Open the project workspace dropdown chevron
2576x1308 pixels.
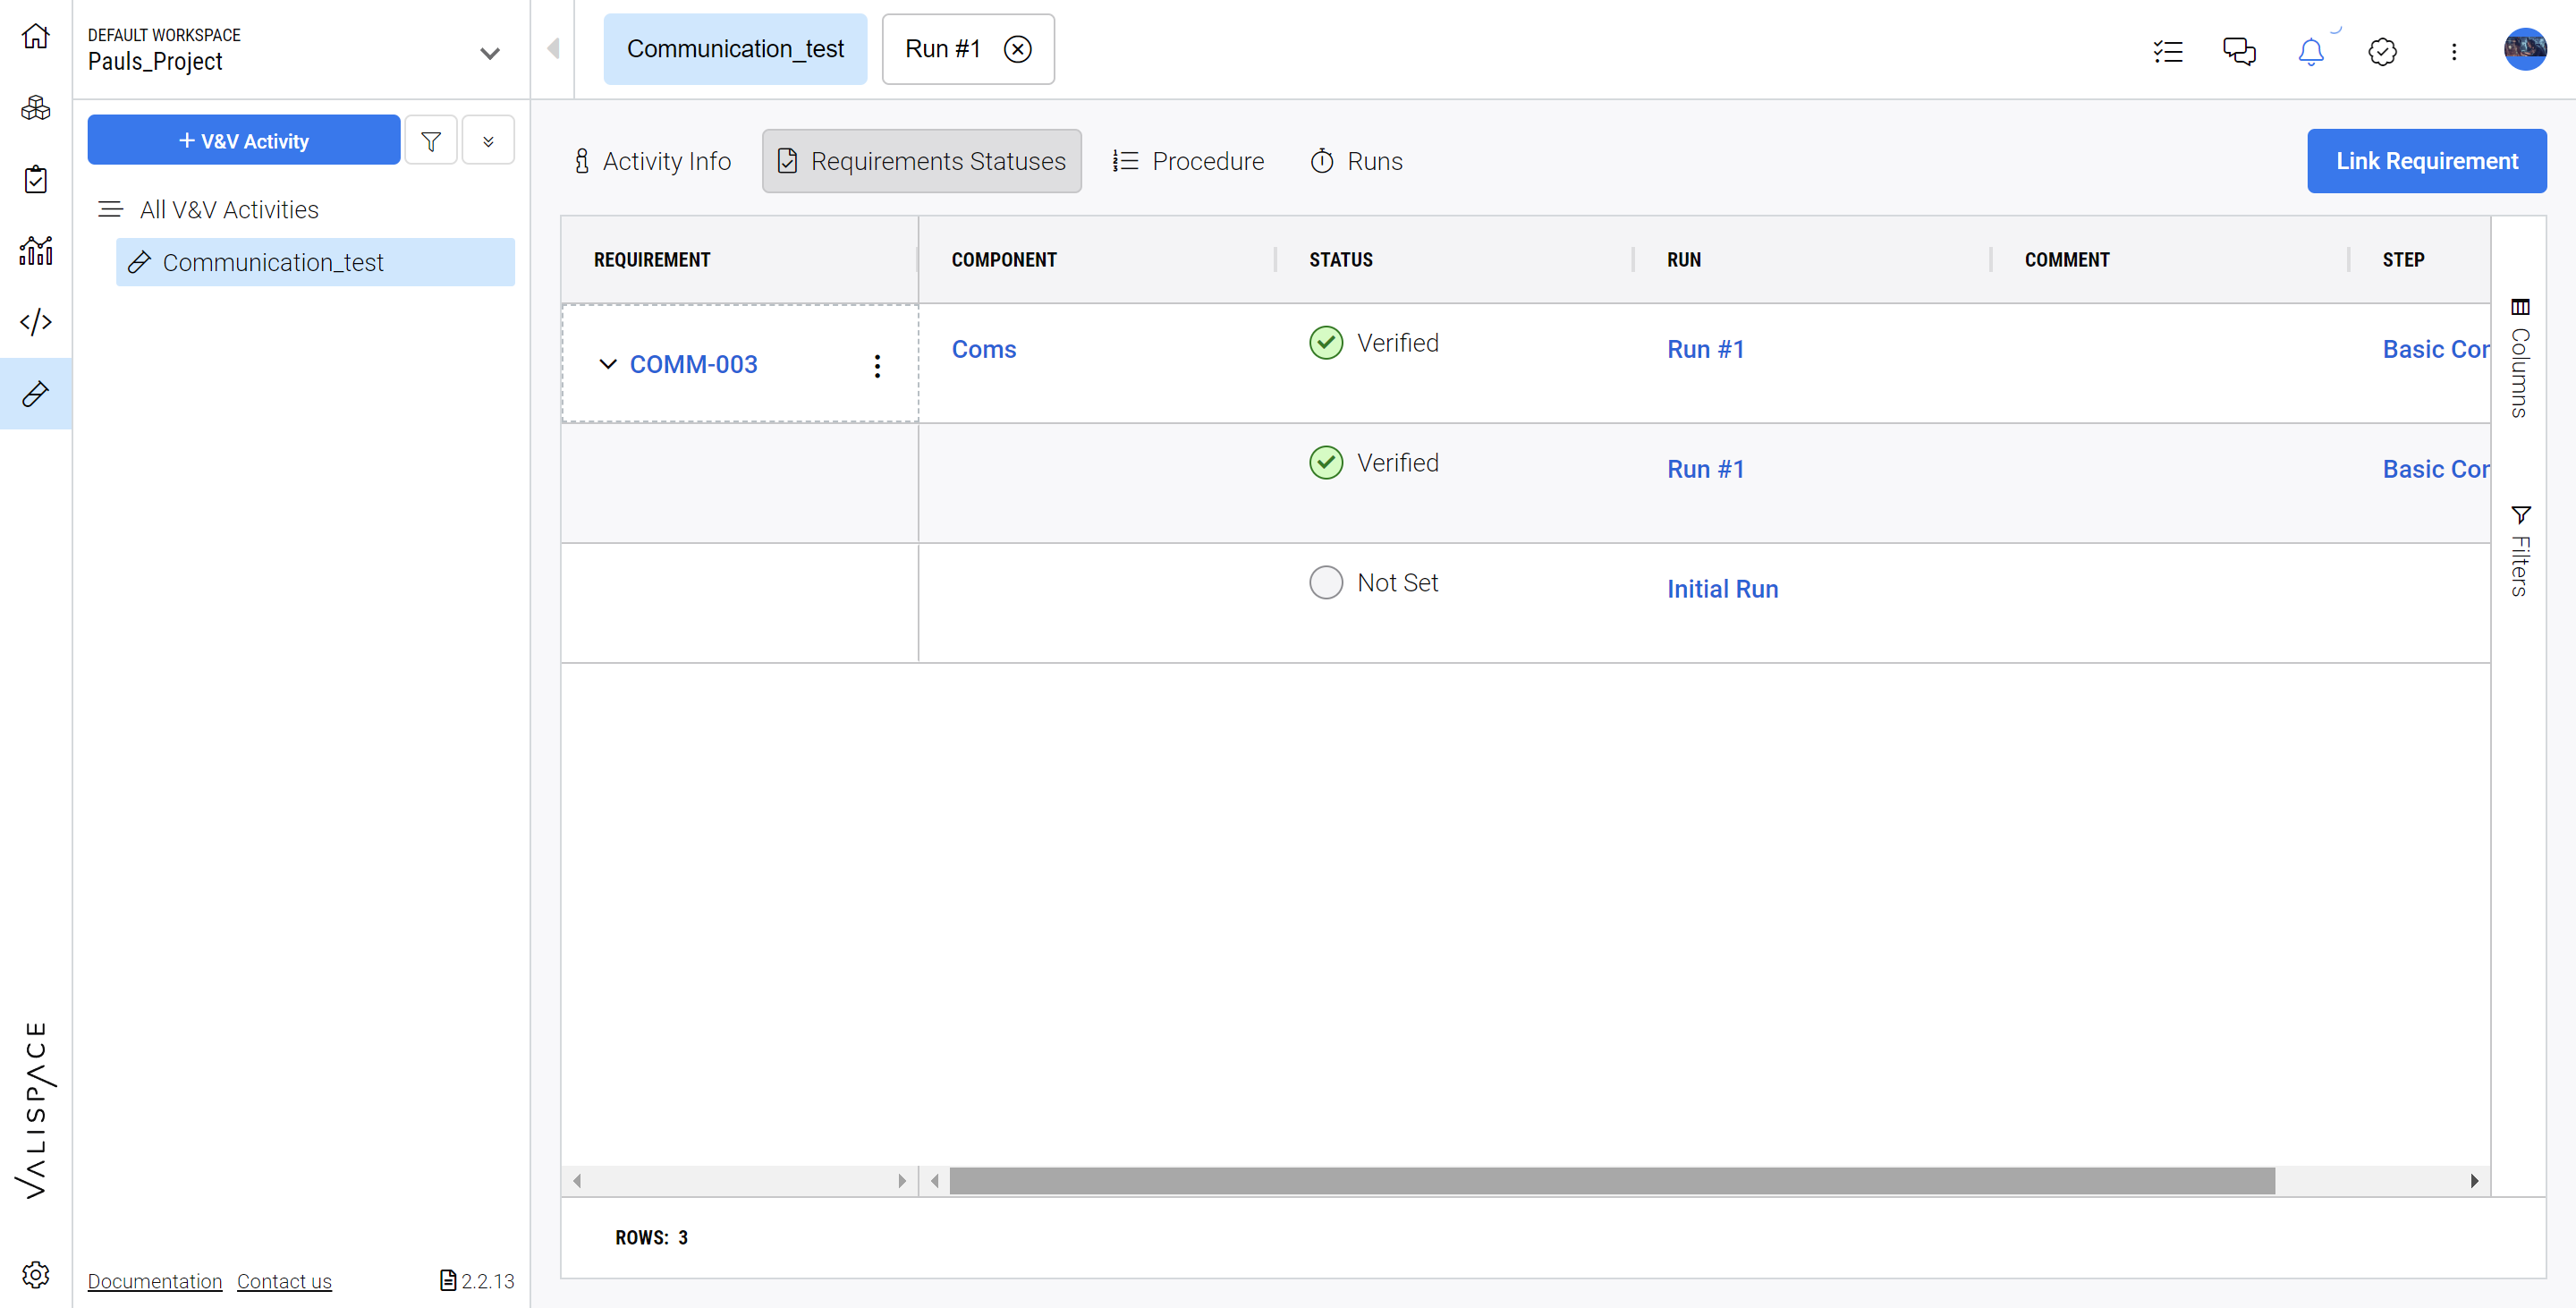[490, 53]
